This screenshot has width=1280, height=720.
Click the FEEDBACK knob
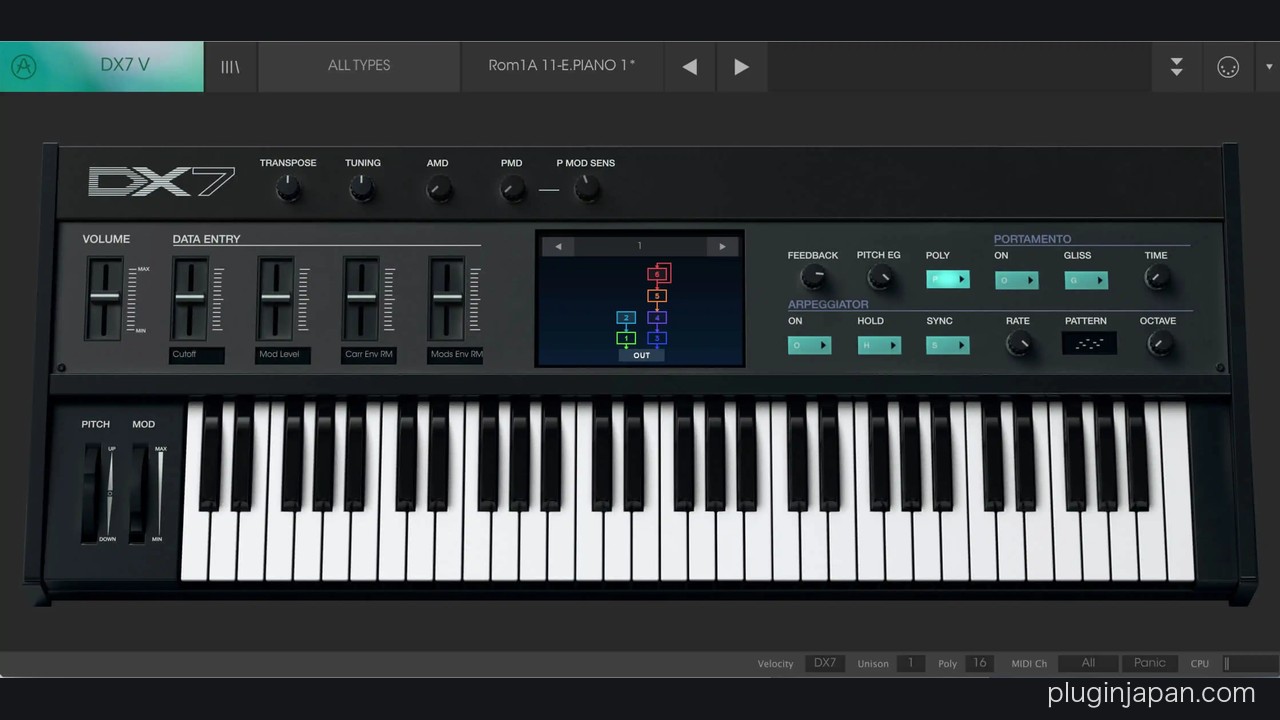coord(814,279)
